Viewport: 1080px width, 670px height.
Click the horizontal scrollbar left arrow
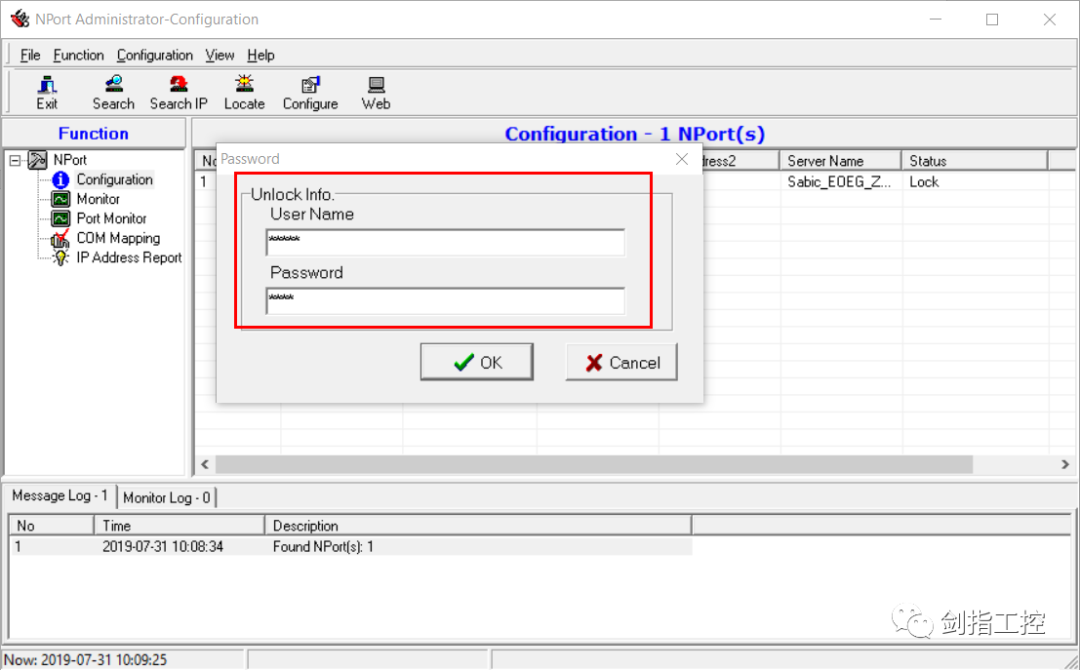tap(205, 465)
